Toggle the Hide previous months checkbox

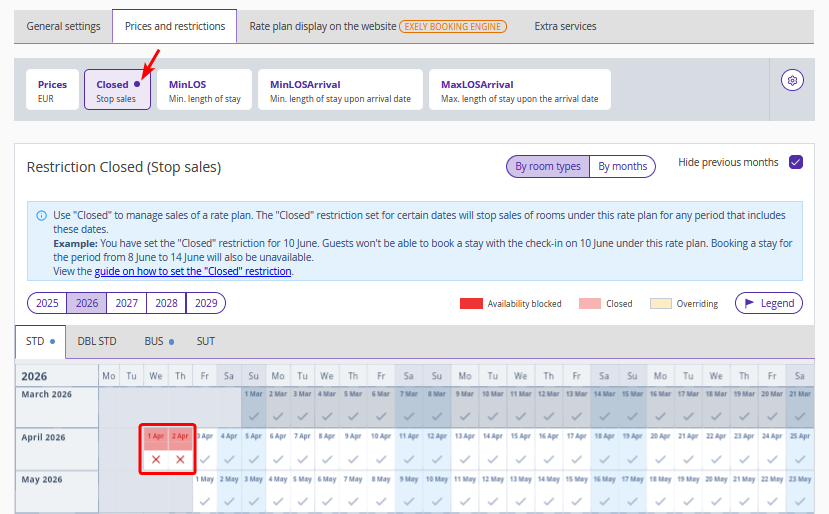coord(796,162)
